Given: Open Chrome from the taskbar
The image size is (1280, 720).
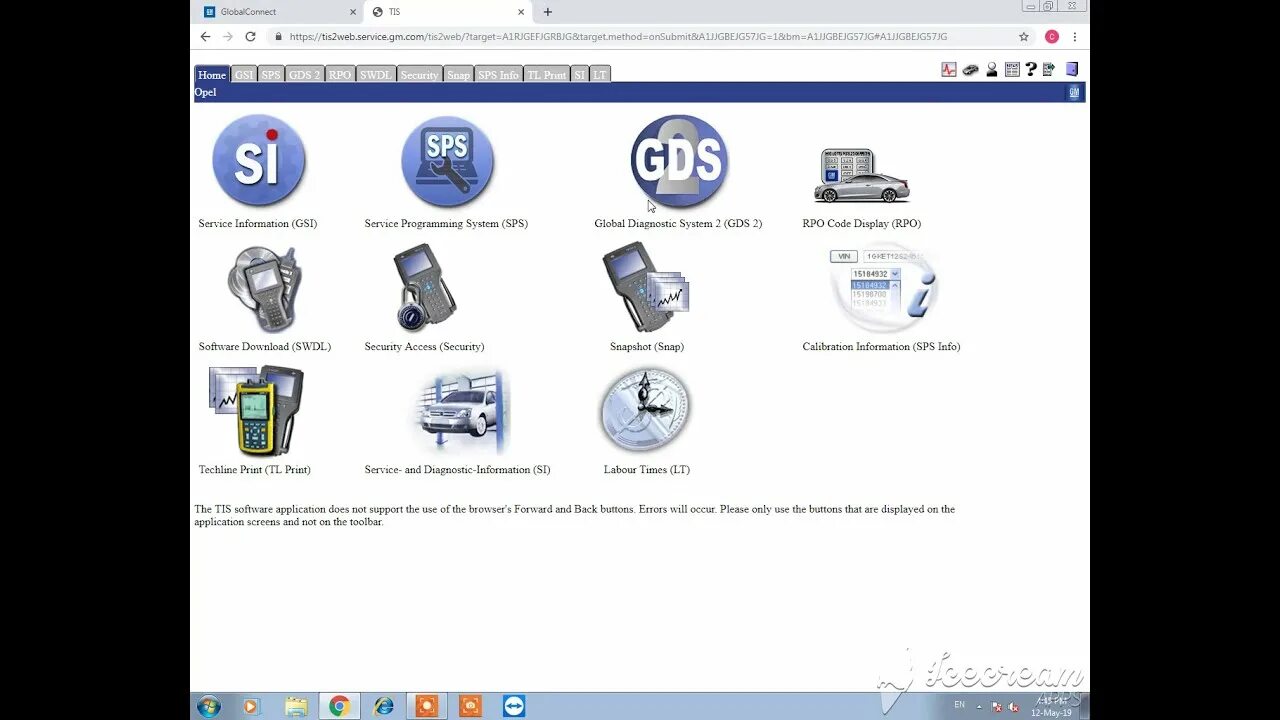Looking at the screenshot, I should coord(339,706).
